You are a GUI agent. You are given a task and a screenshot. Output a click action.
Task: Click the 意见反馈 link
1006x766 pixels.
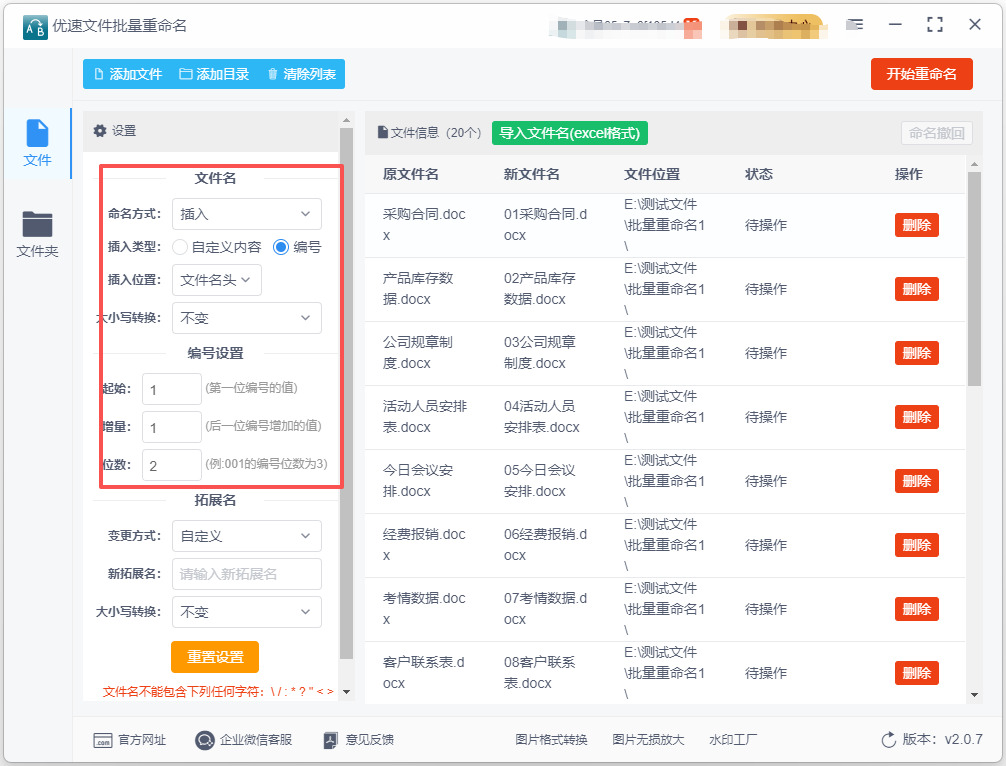click(x=359, y=740)
